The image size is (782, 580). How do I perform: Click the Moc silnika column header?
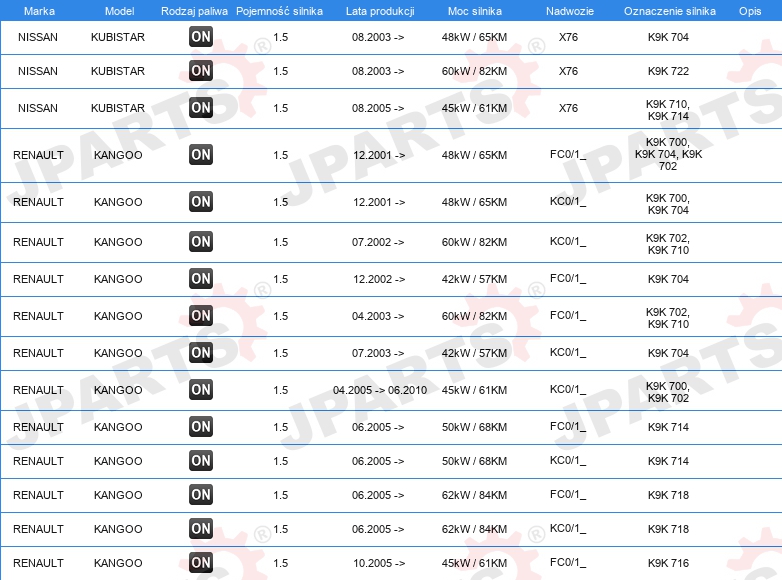coord(475,11)
